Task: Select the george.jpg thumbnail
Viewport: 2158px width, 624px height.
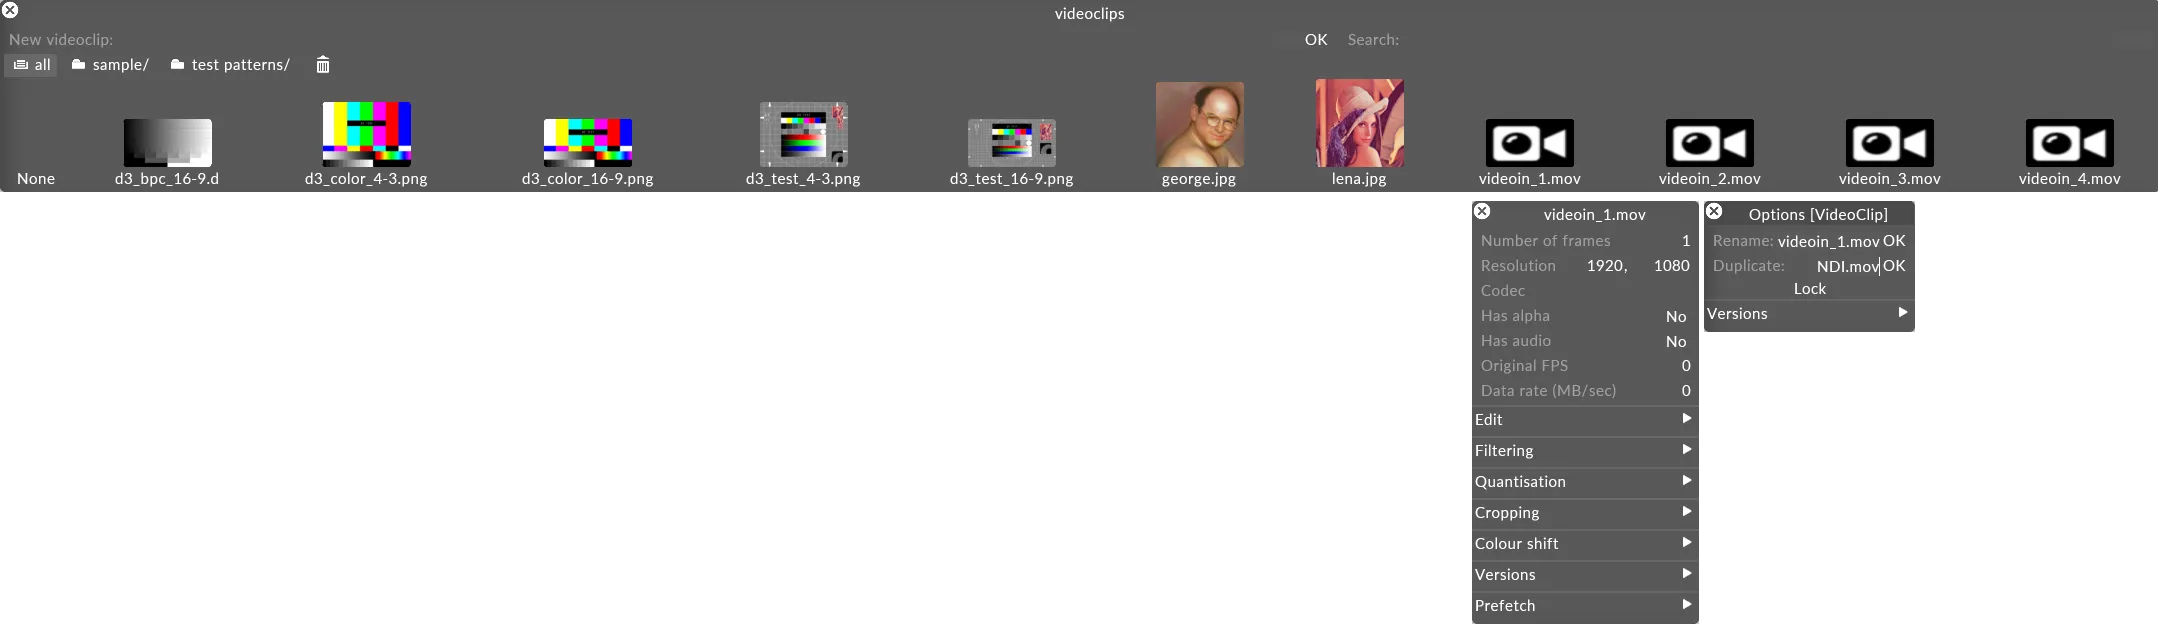Action: pyautogui.click(x=1199, y=124)
